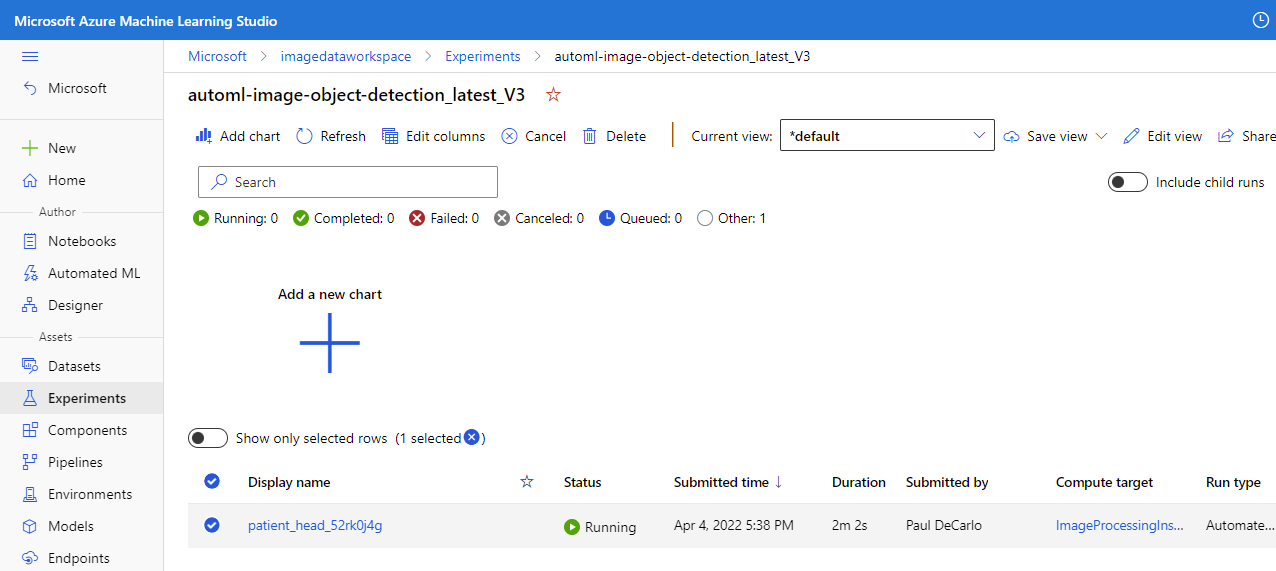Open the patient_head_52rk0j4g run link
1276x571 pixels.
[315, 526]
